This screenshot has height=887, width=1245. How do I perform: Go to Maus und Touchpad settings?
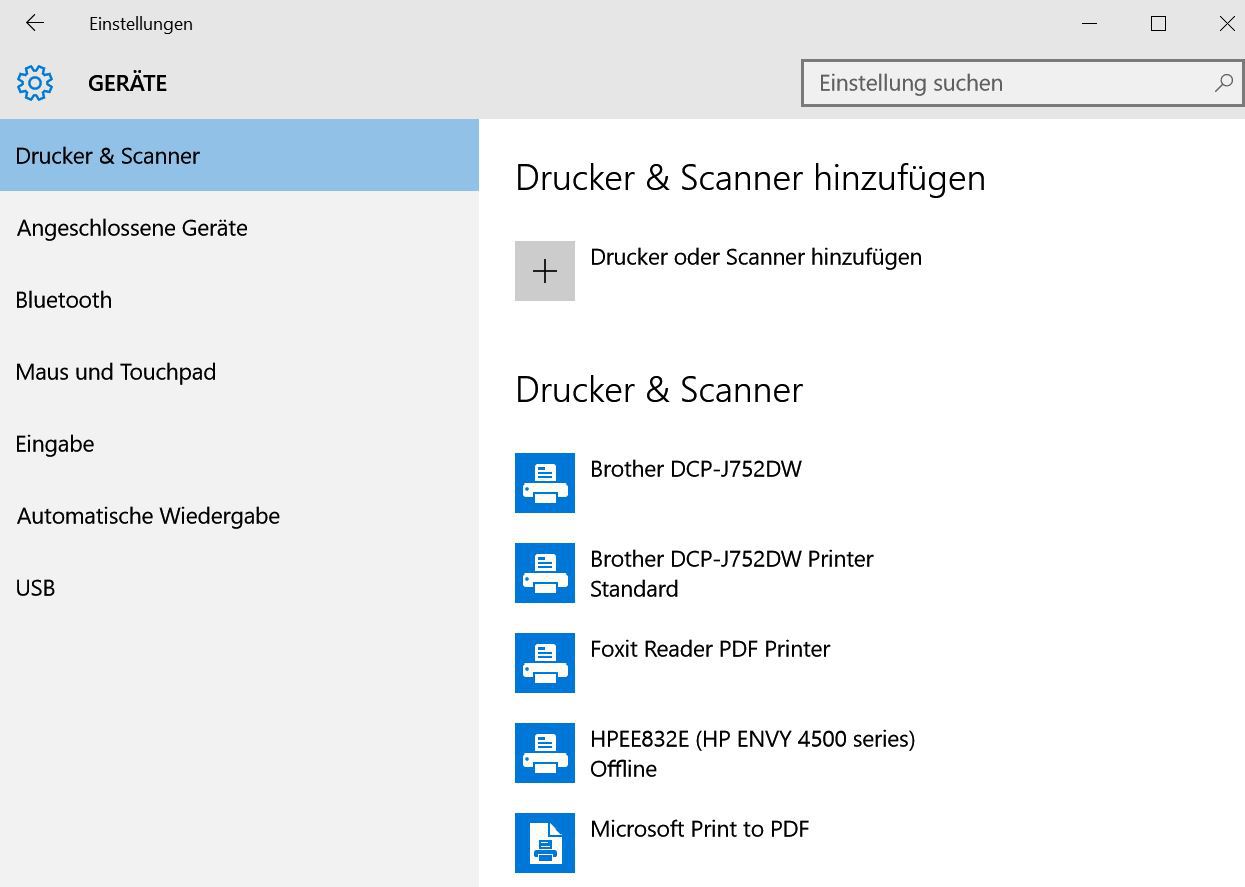pos(116,372)
